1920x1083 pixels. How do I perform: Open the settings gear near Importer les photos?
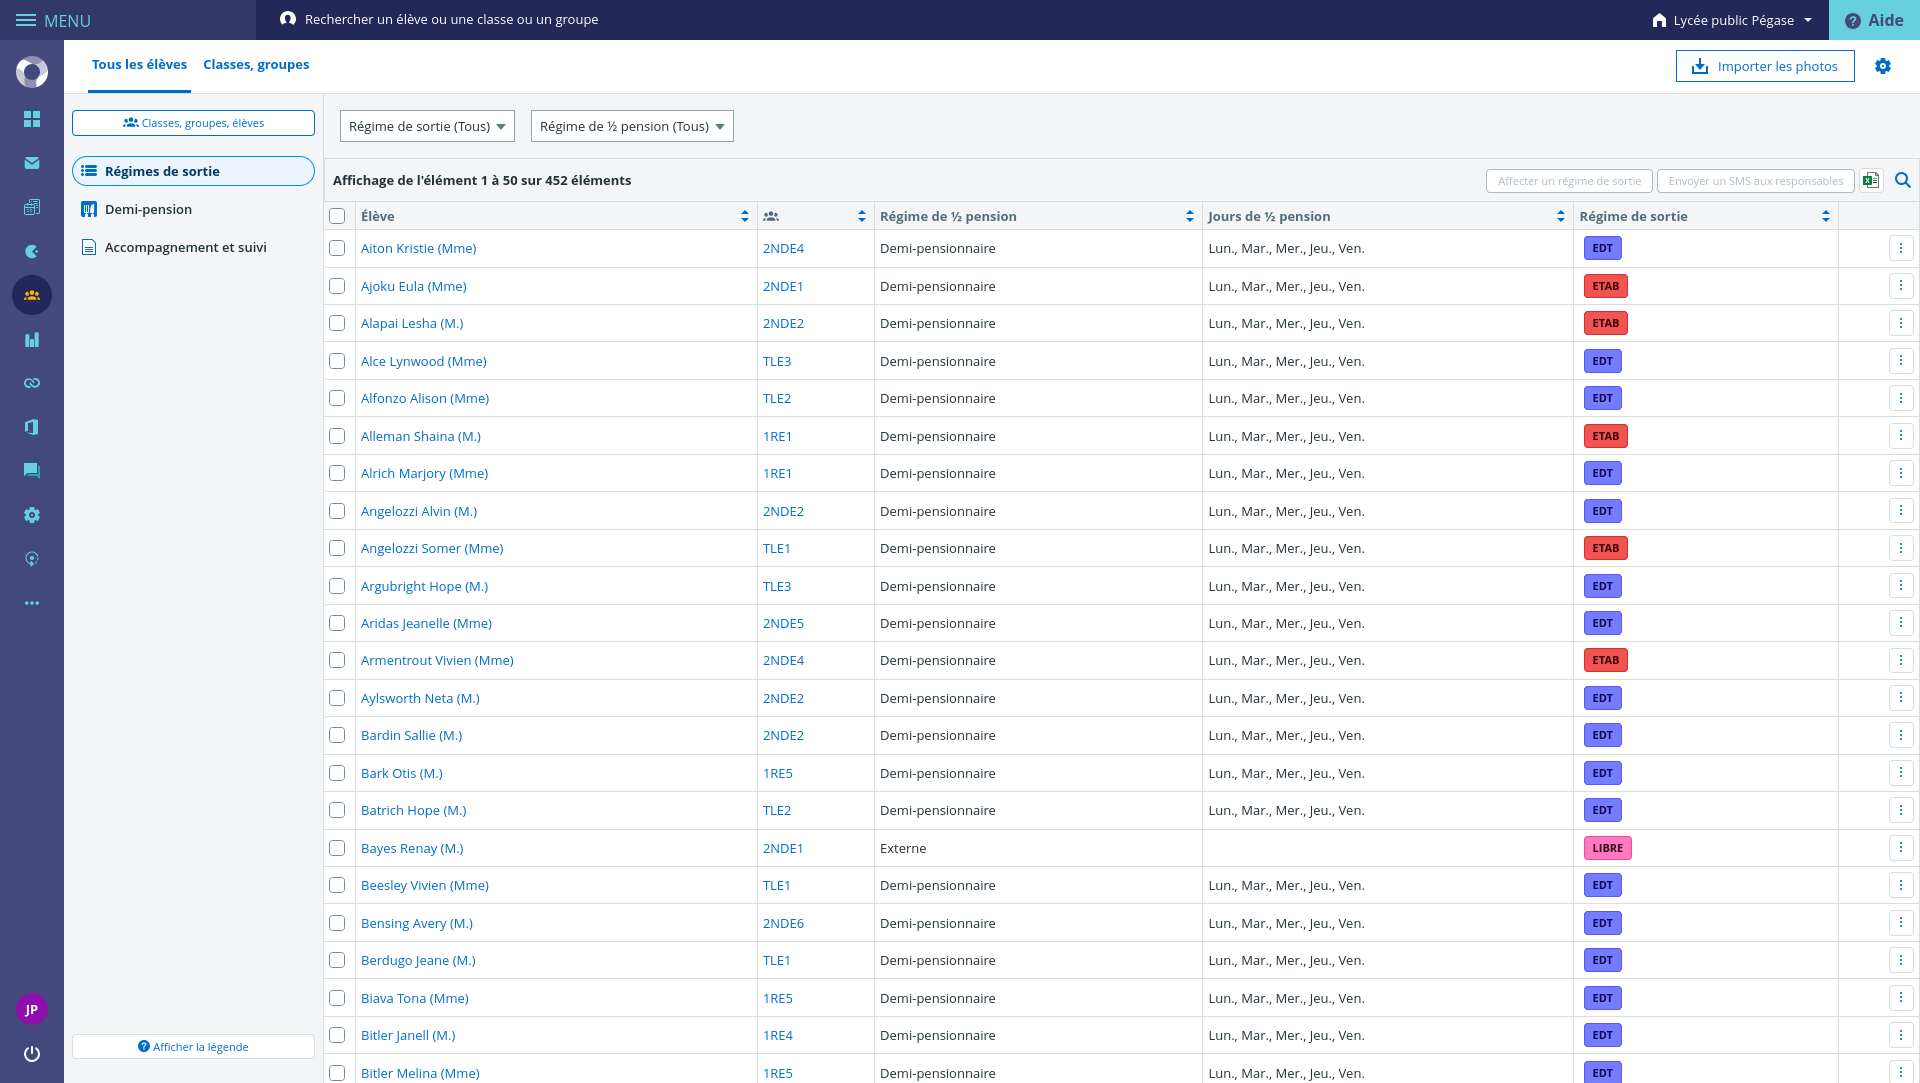click(1883, 66)
